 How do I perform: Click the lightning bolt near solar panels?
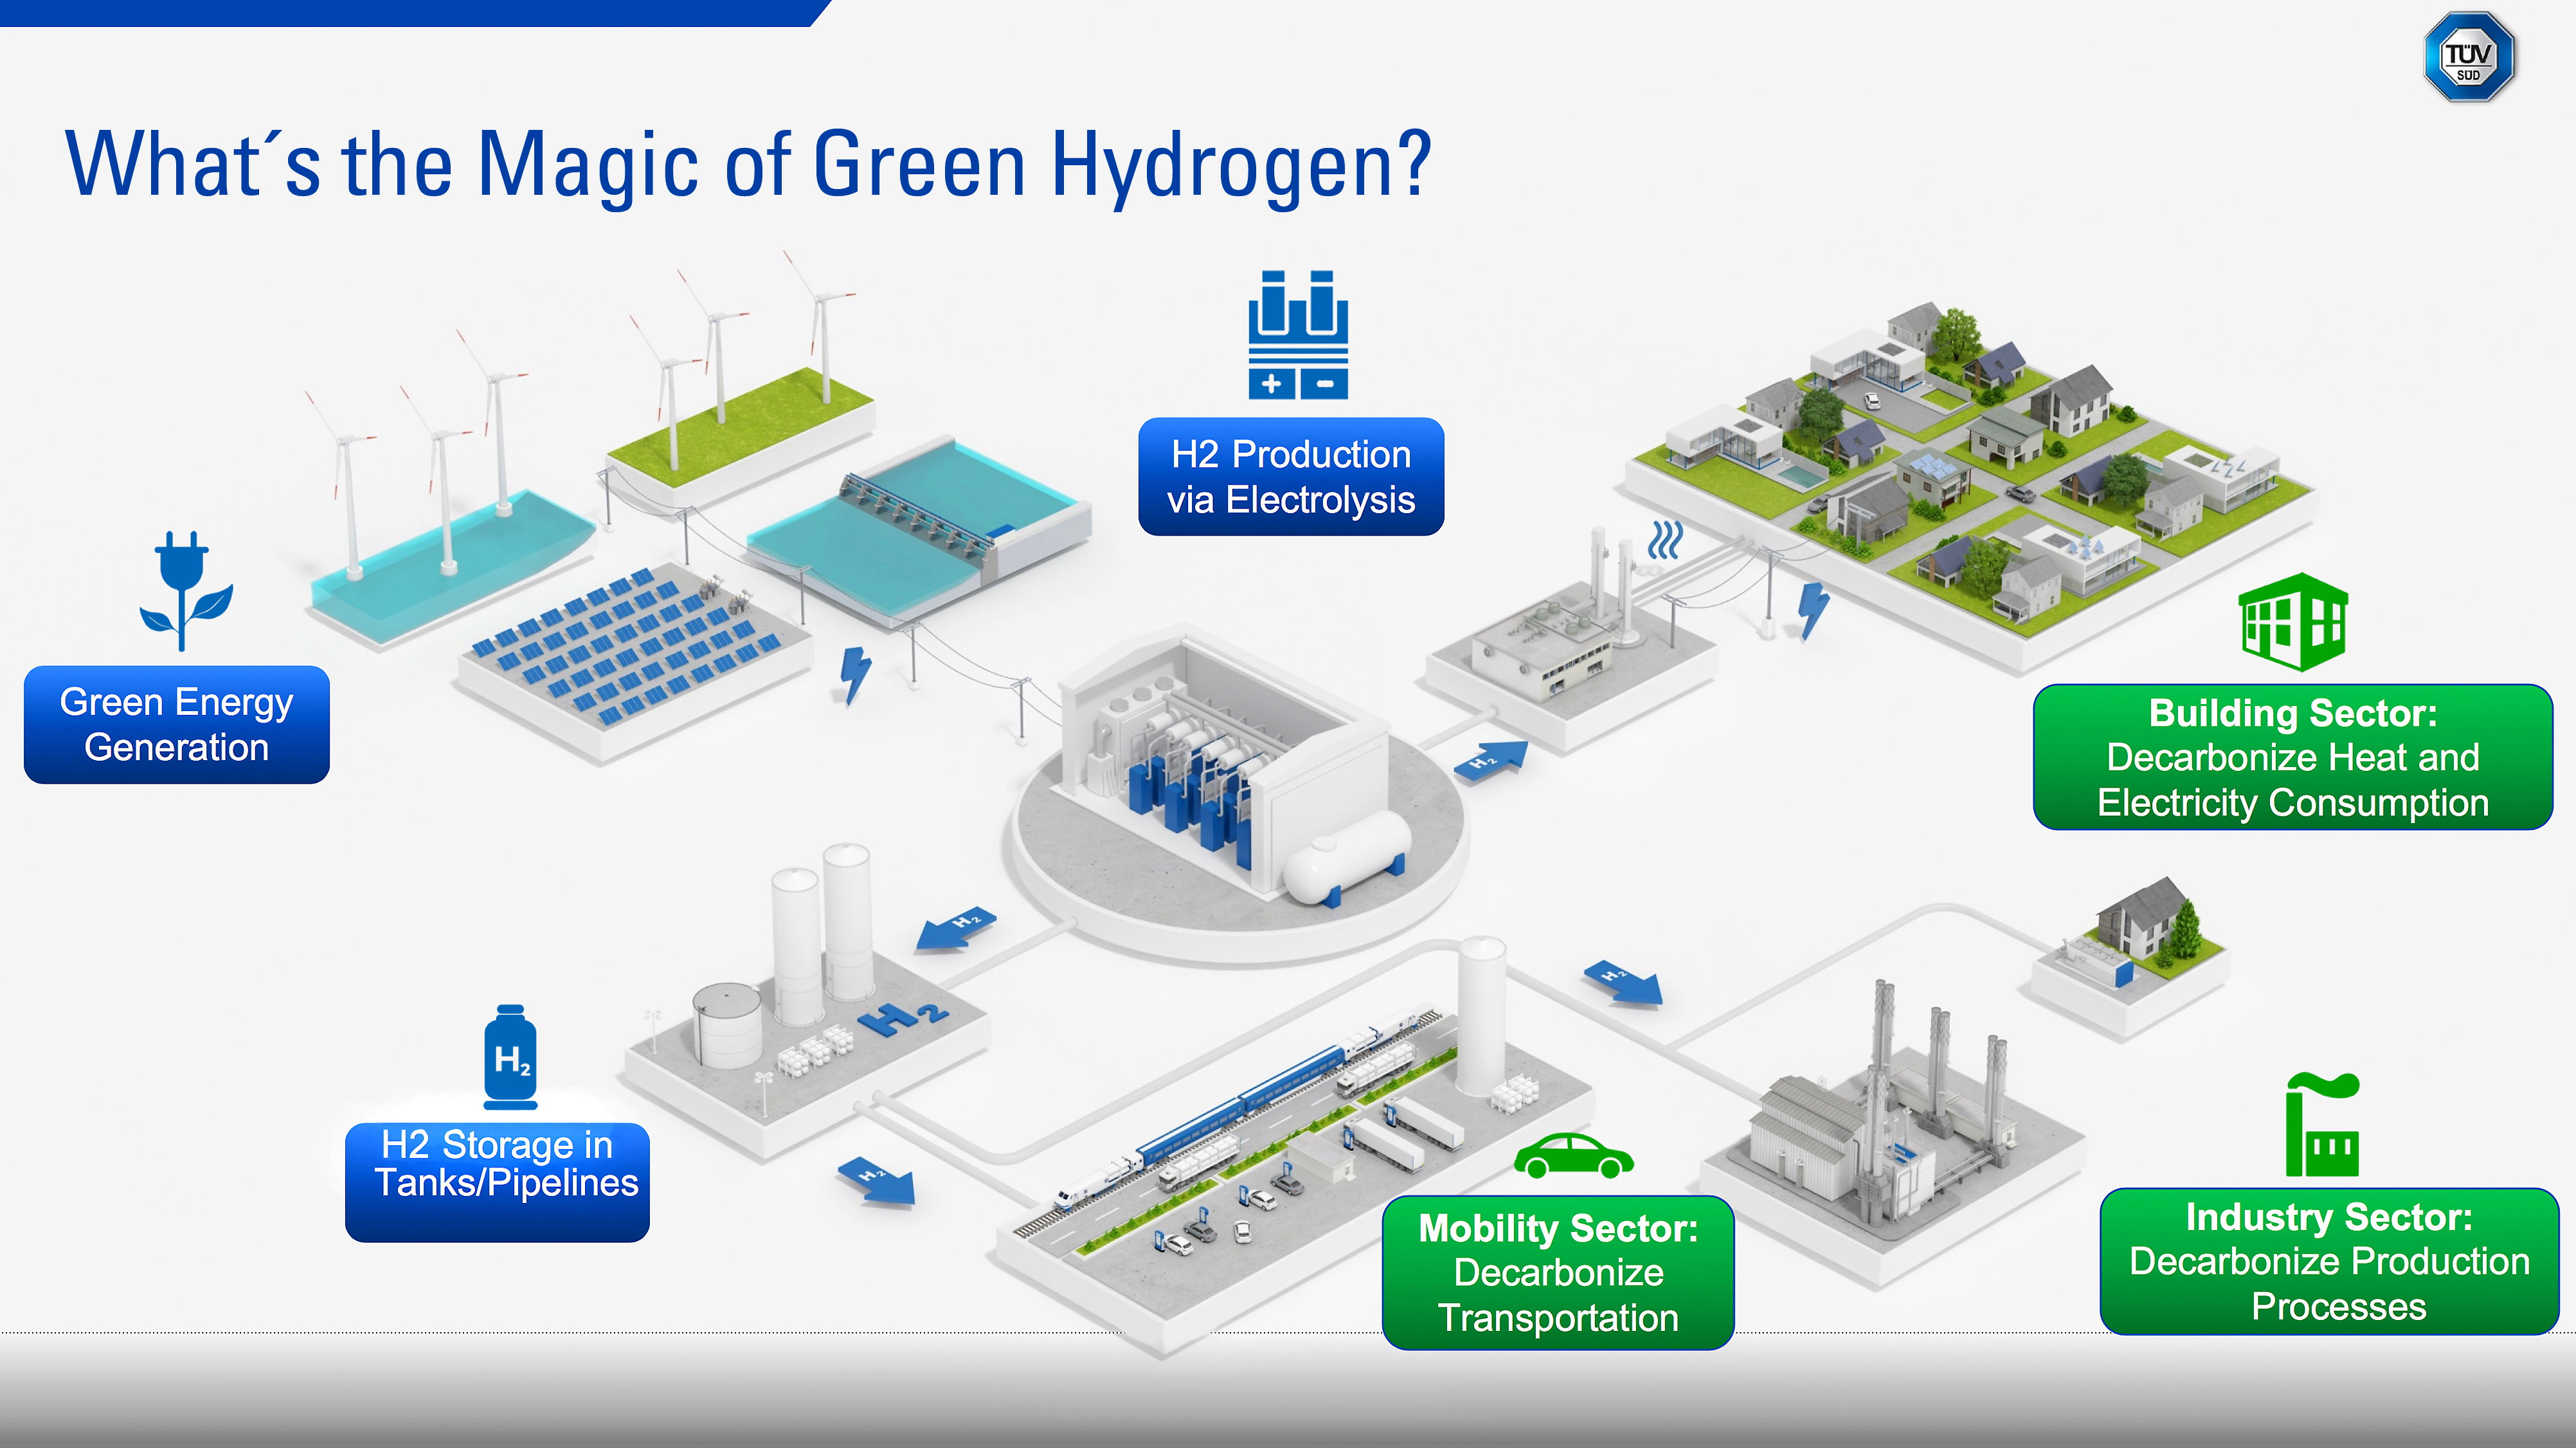854,673
